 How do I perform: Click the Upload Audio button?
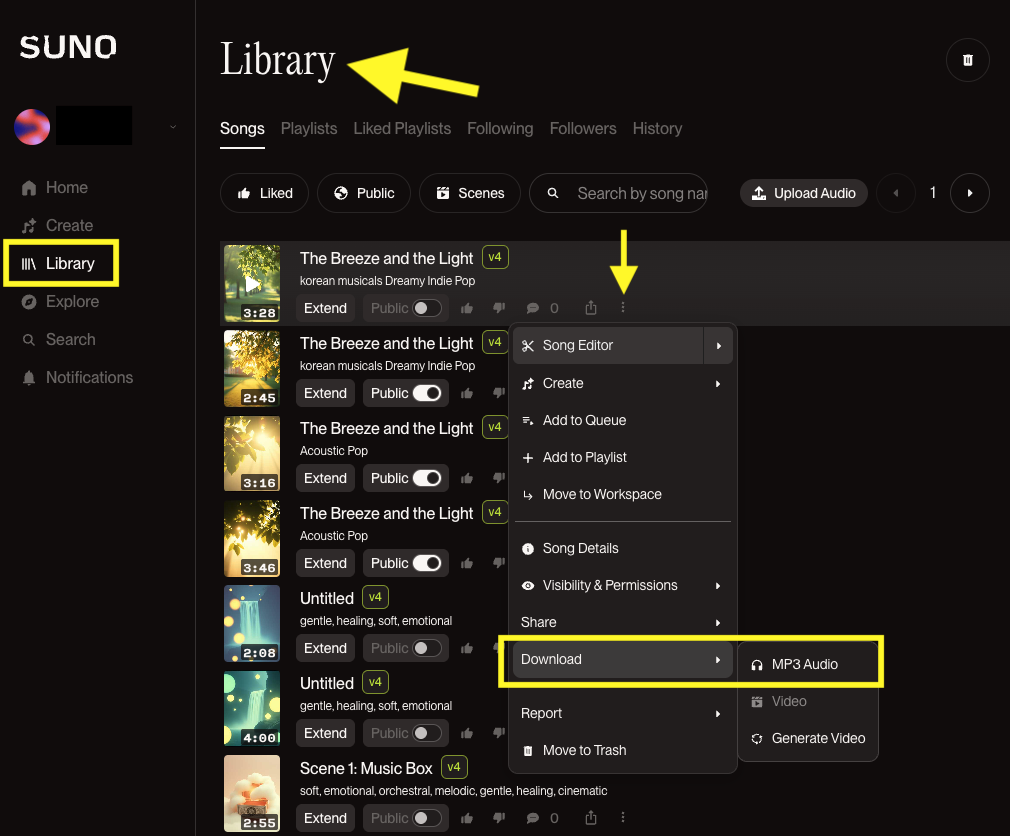(x=804, y=193)
